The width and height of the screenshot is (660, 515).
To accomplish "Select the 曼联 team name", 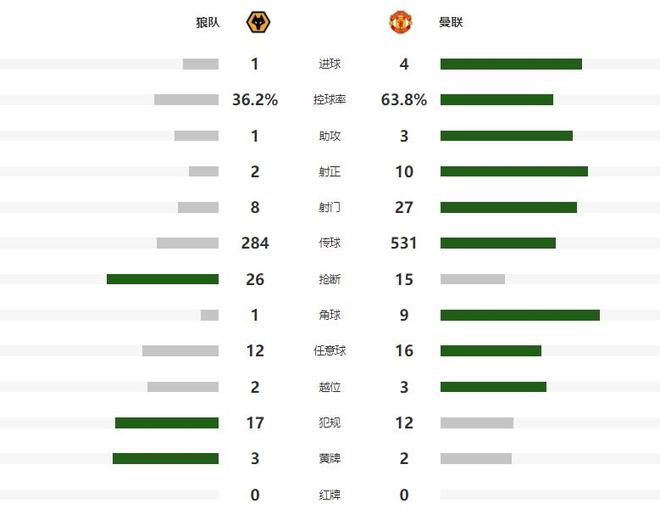I will pyautogui.click(x=451, y=22).
